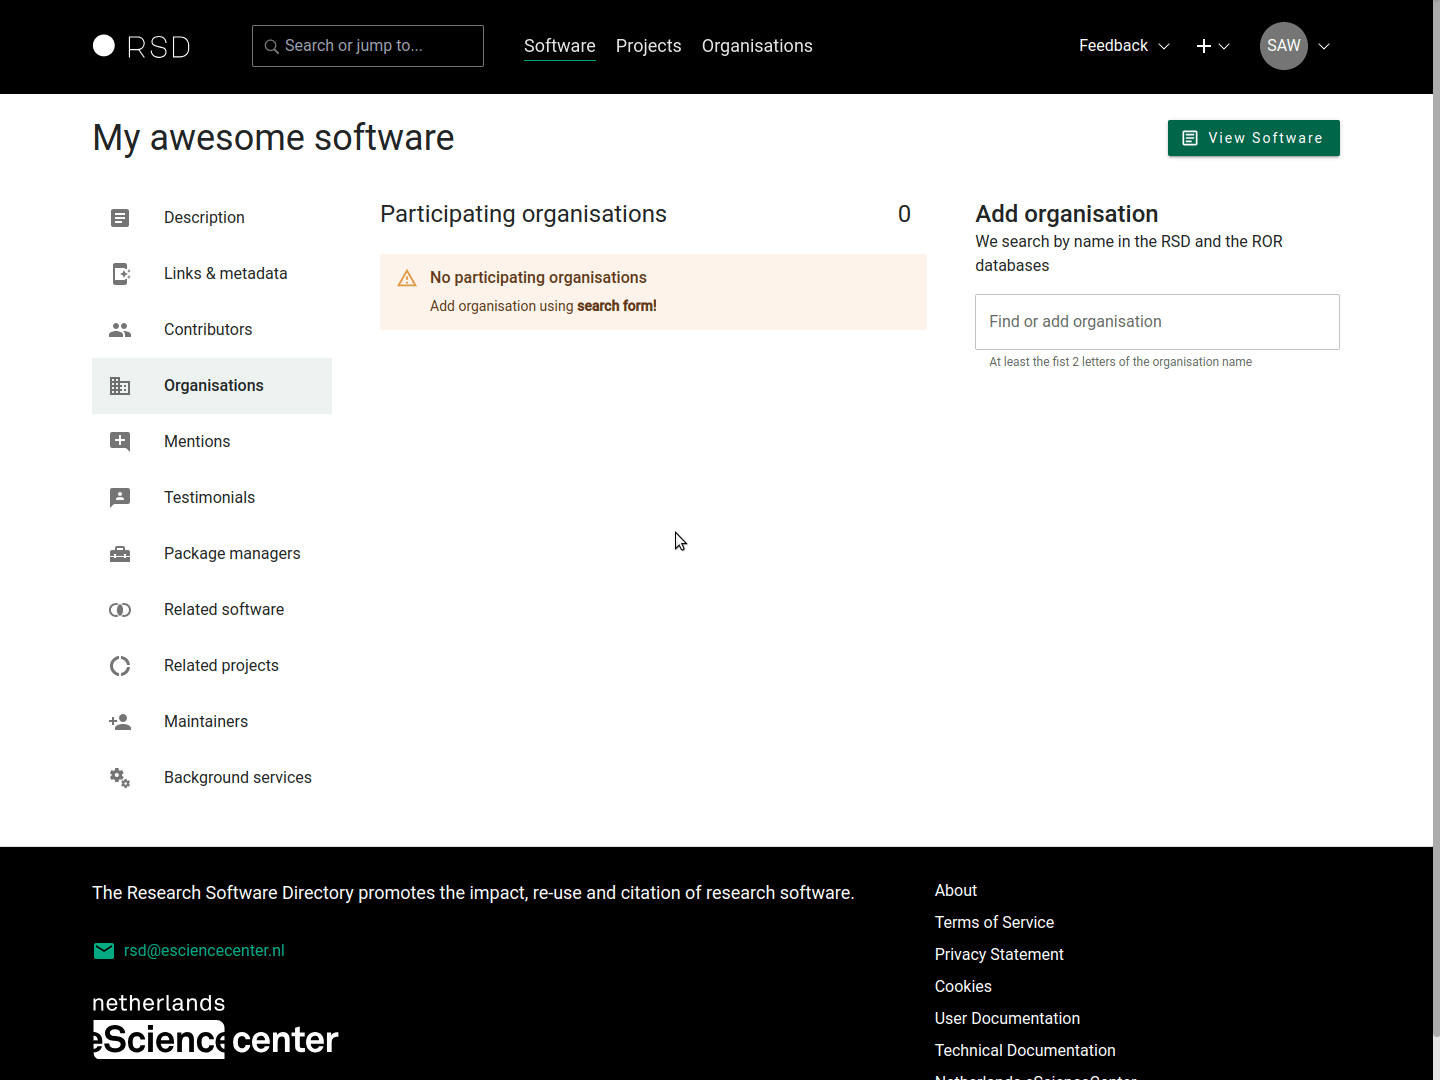Click the Background services gears icon
The width and height of the screenshot is (1440, 1080).
120,778
